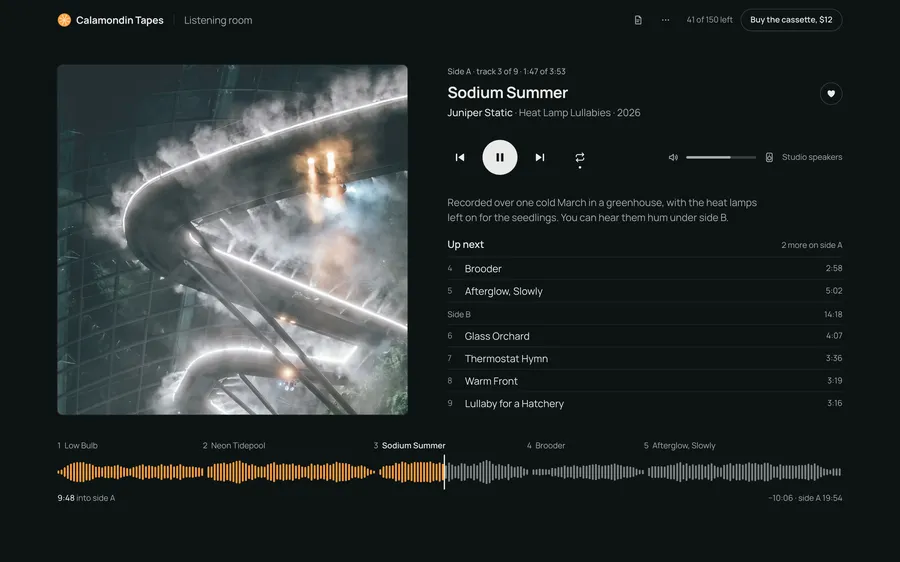Click the Up next heading
Screen dimensions: 900x562
pyautogui.click(x=465, y=245)
